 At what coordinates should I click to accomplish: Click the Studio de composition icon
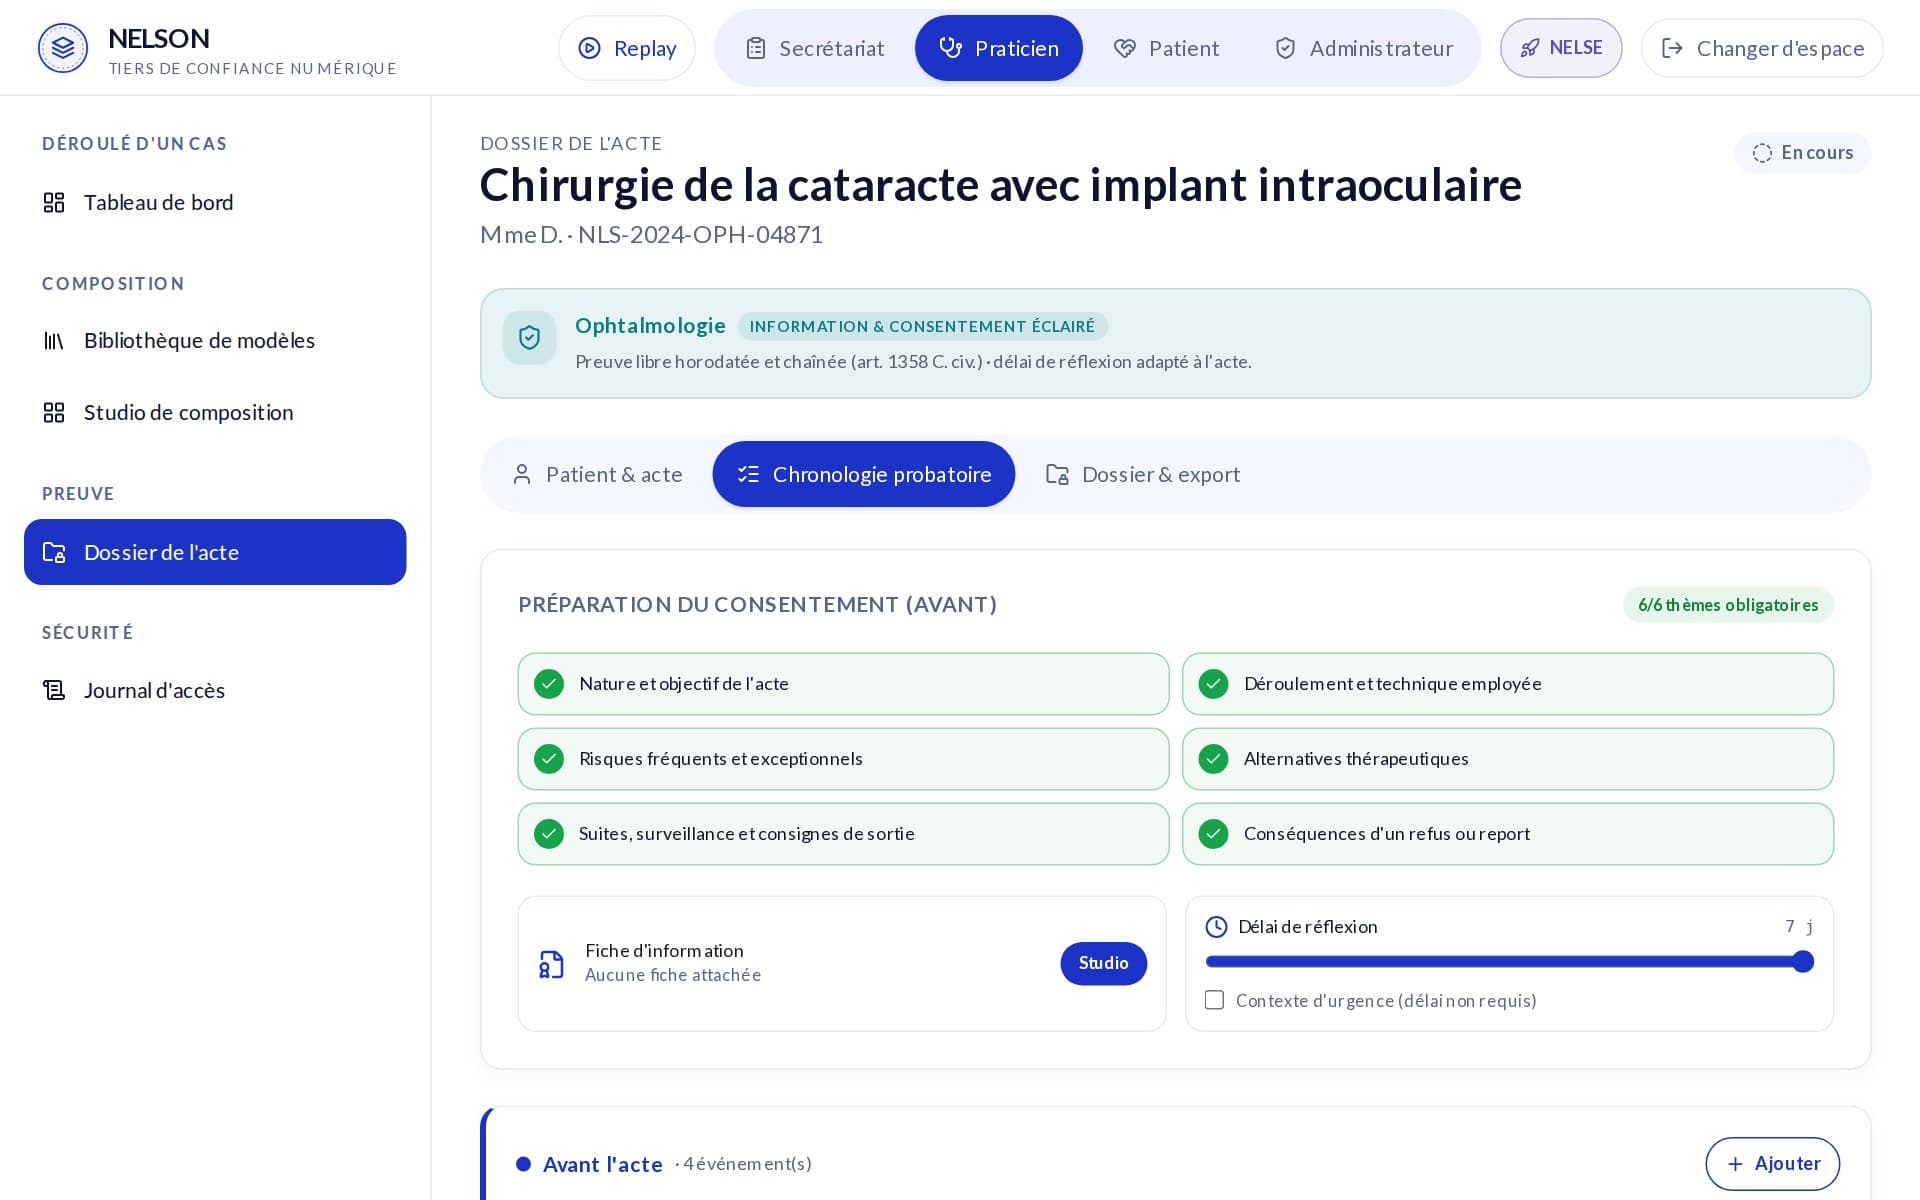click(x=54, y=413)
